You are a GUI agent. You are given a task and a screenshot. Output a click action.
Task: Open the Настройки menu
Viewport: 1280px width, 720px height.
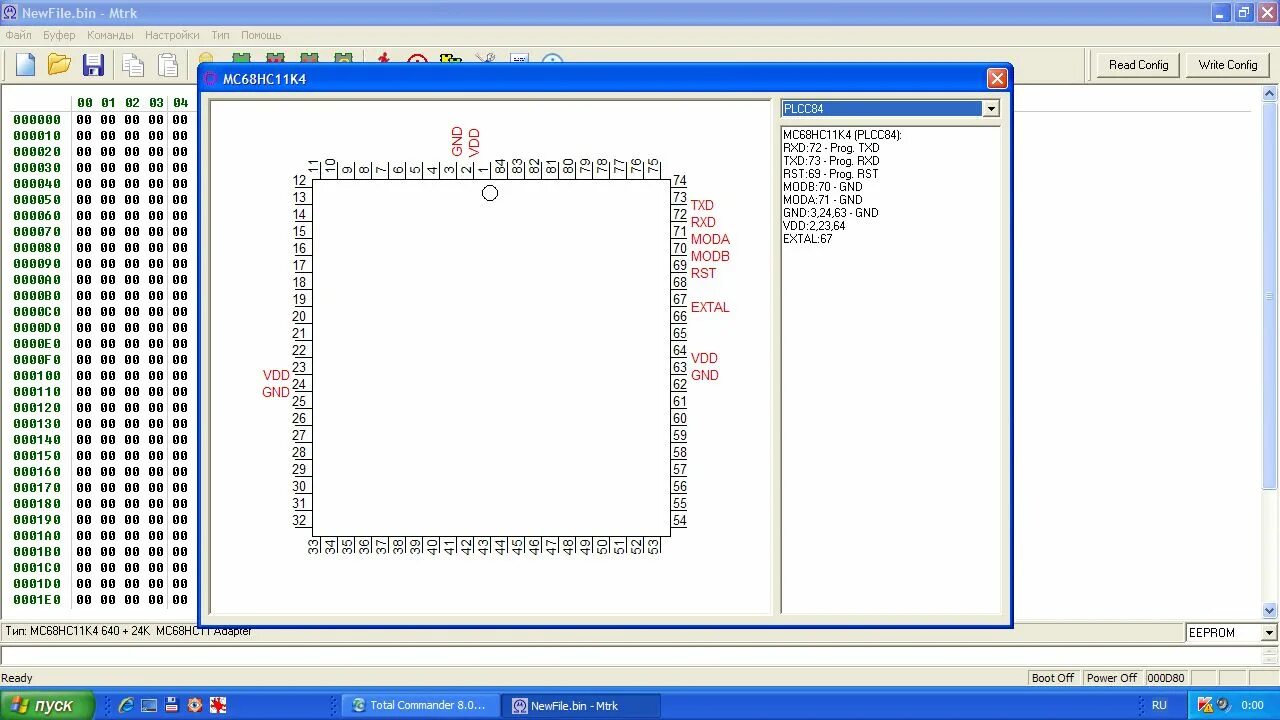coord(172,35)
